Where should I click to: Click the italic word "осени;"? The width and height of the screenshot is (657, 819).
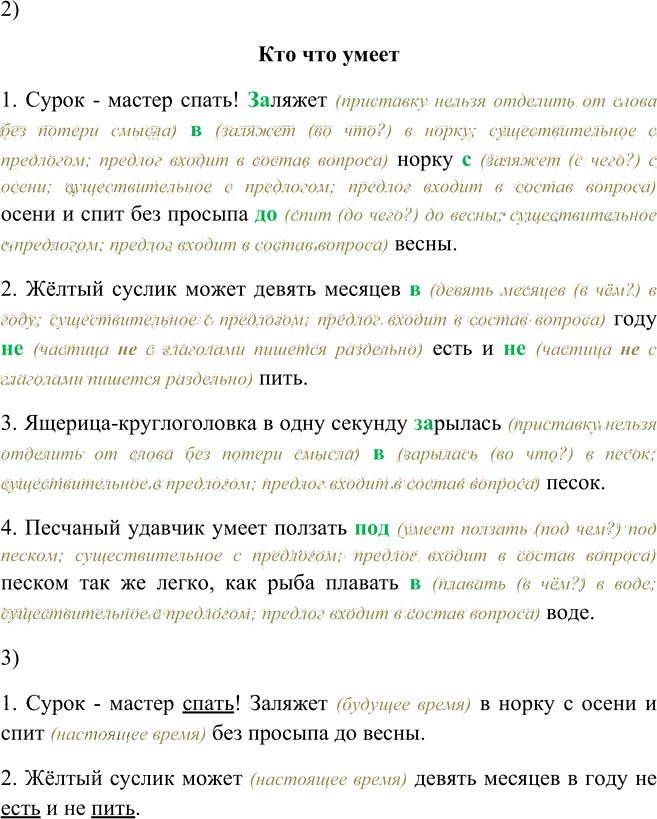26,186
